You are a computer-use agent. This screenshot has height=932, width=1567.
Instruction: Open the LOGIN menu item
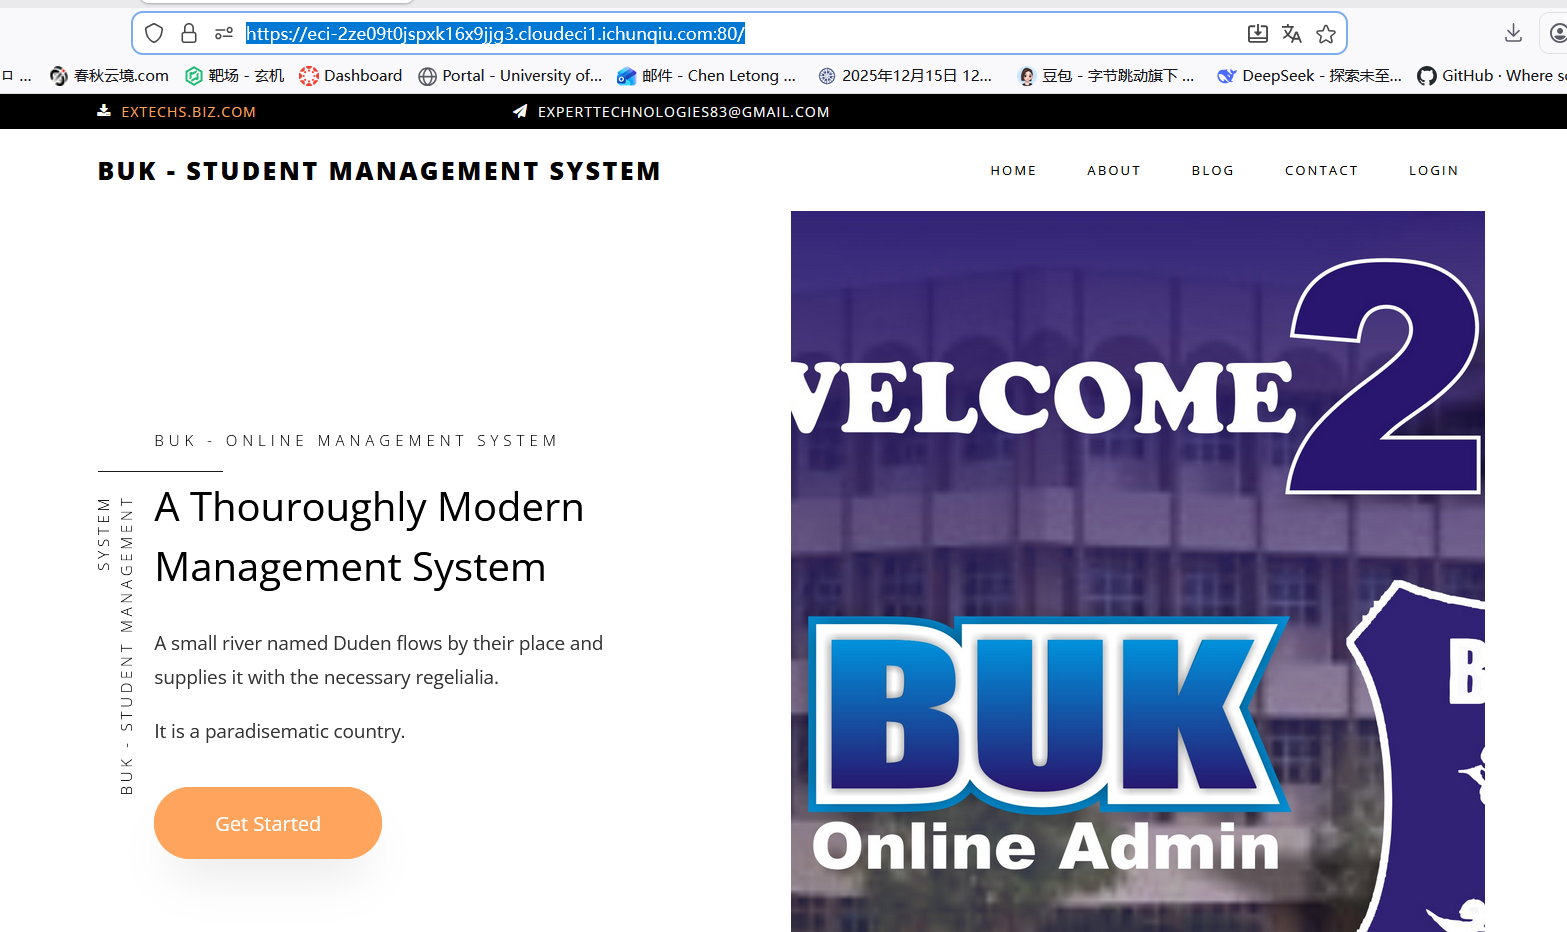click(x=1434, y=171)
